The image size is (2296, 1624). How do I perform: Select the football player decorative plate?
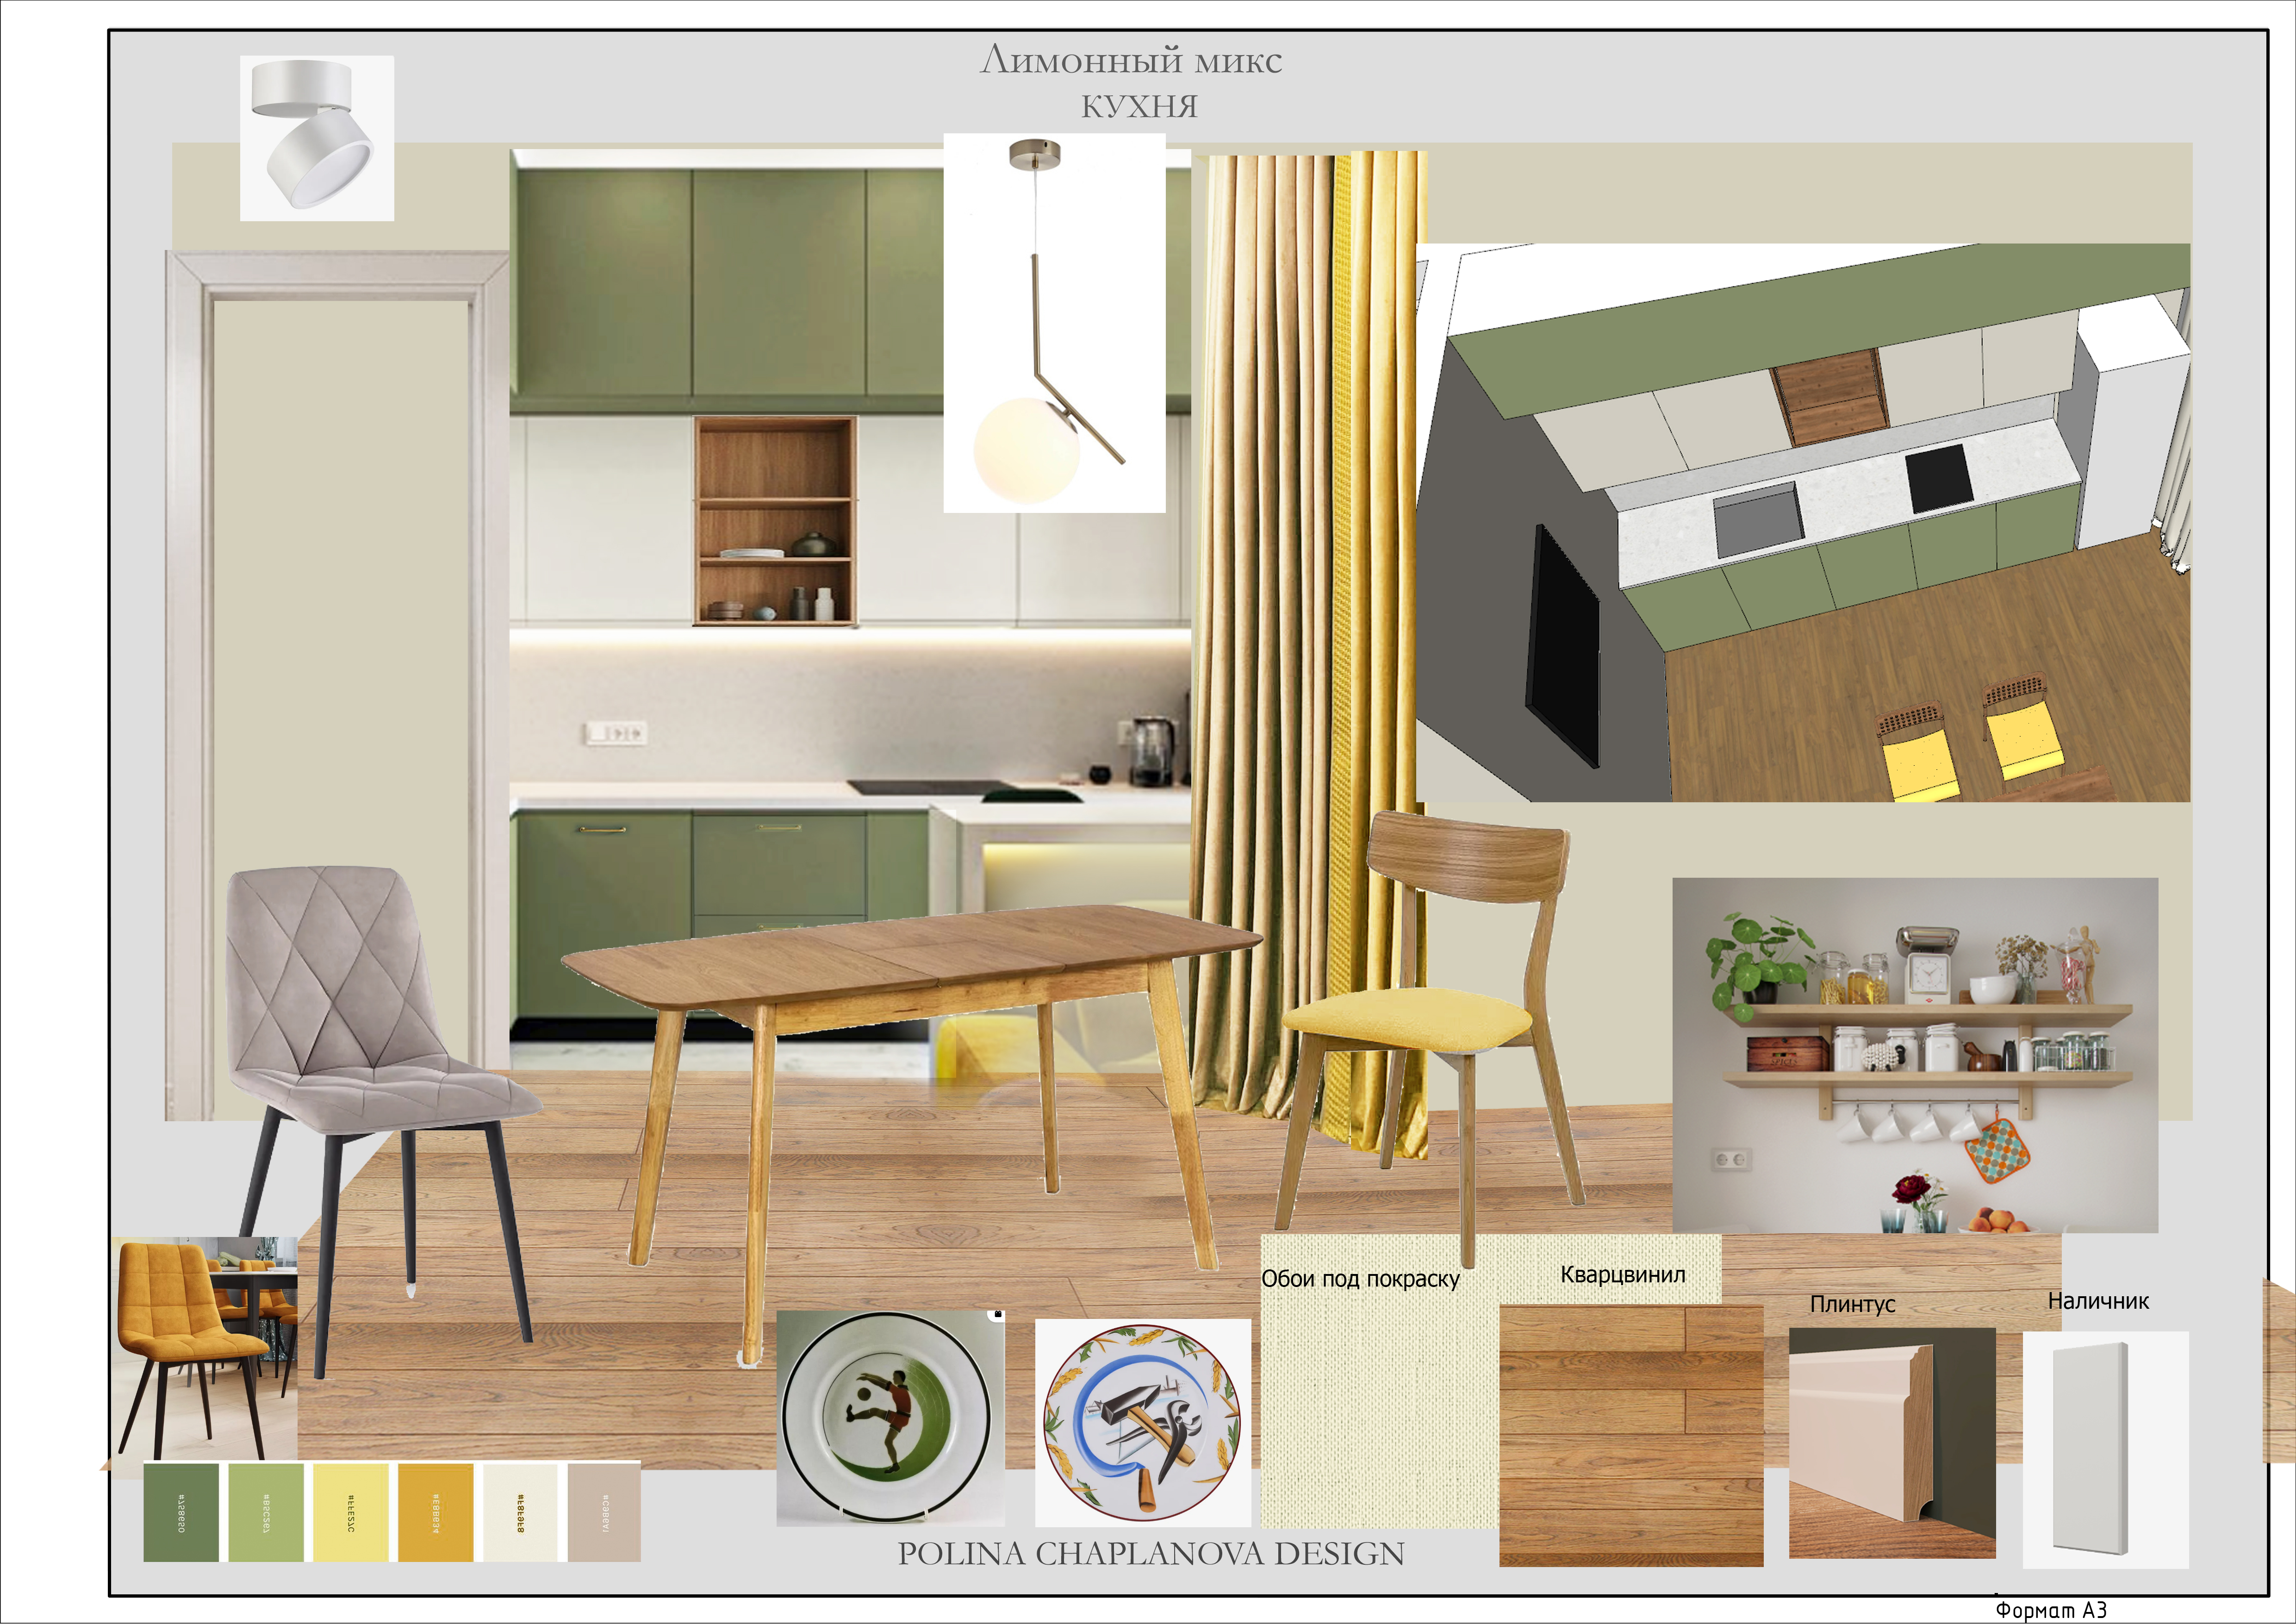tap(890, 1418)
